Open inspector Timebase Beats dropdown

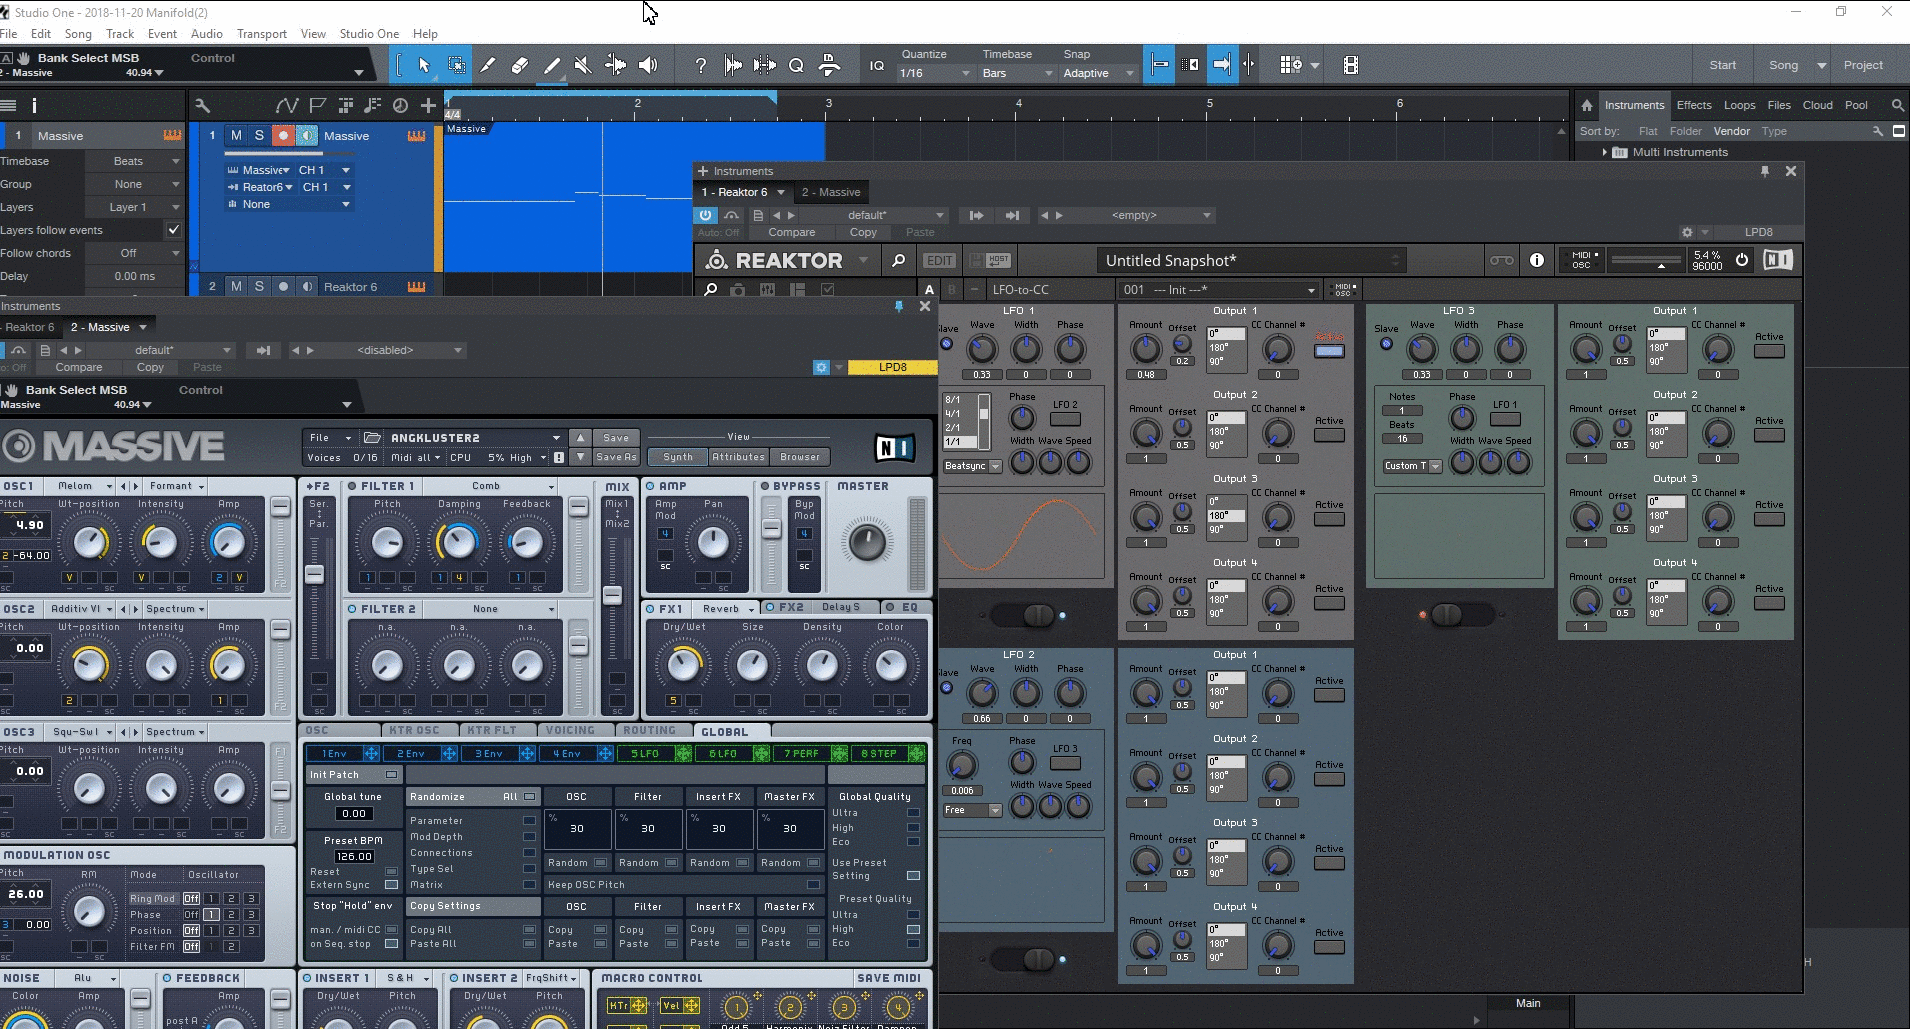(x=134, y=161)
